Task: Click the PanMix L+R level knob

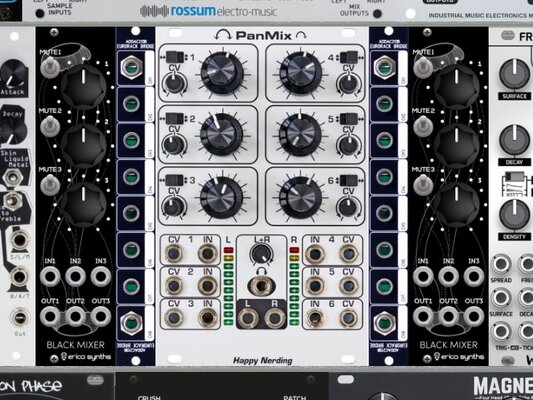Action: point(261,255)
